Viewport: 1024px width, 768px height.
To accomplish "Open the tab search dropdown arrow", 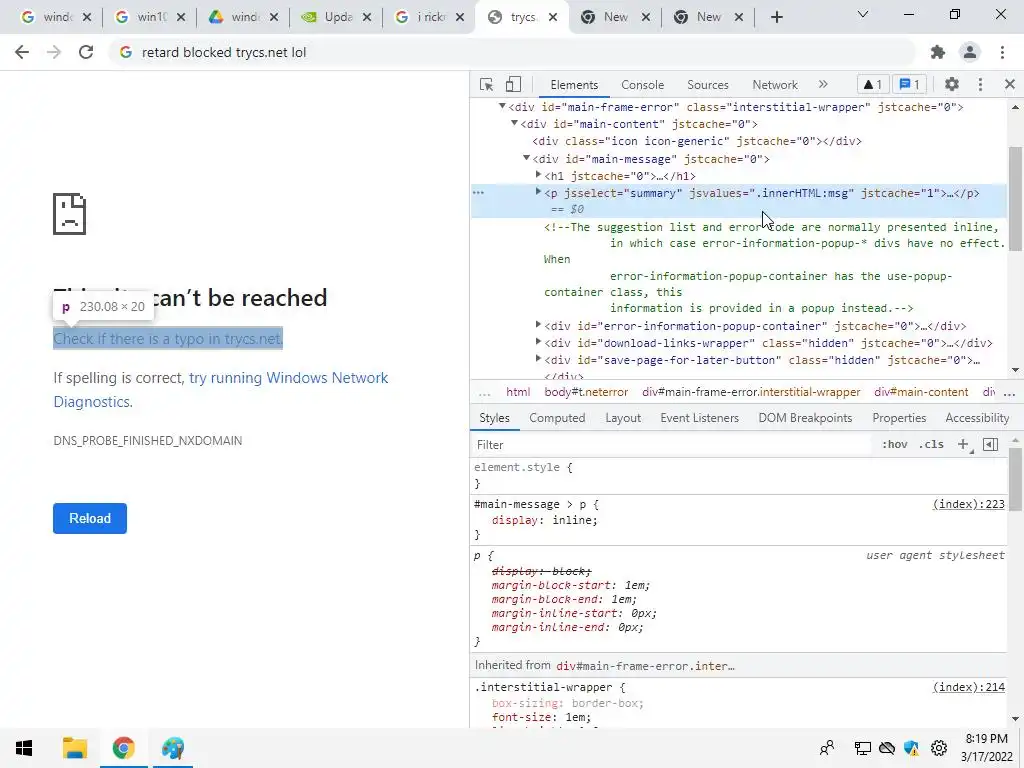I will pos(863,14).
